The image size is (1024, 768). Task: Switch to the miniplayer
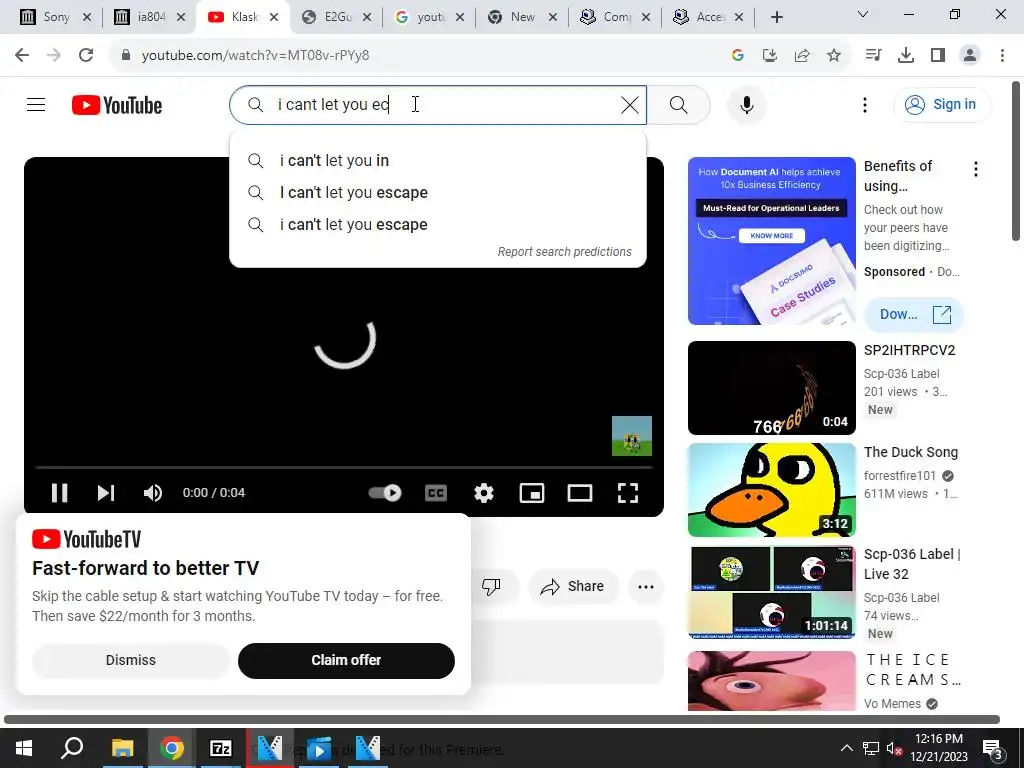[x=532, y=492]
